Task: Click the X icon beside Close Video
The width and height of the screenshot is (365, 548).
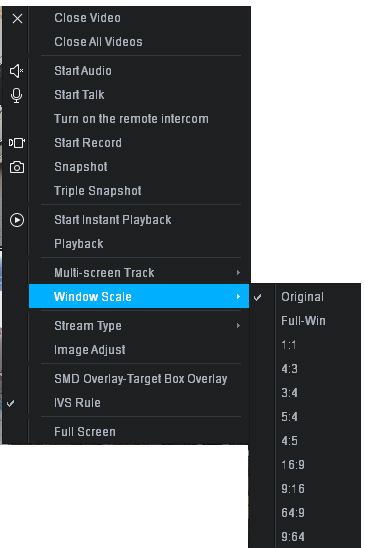Action: coord(17,19)
